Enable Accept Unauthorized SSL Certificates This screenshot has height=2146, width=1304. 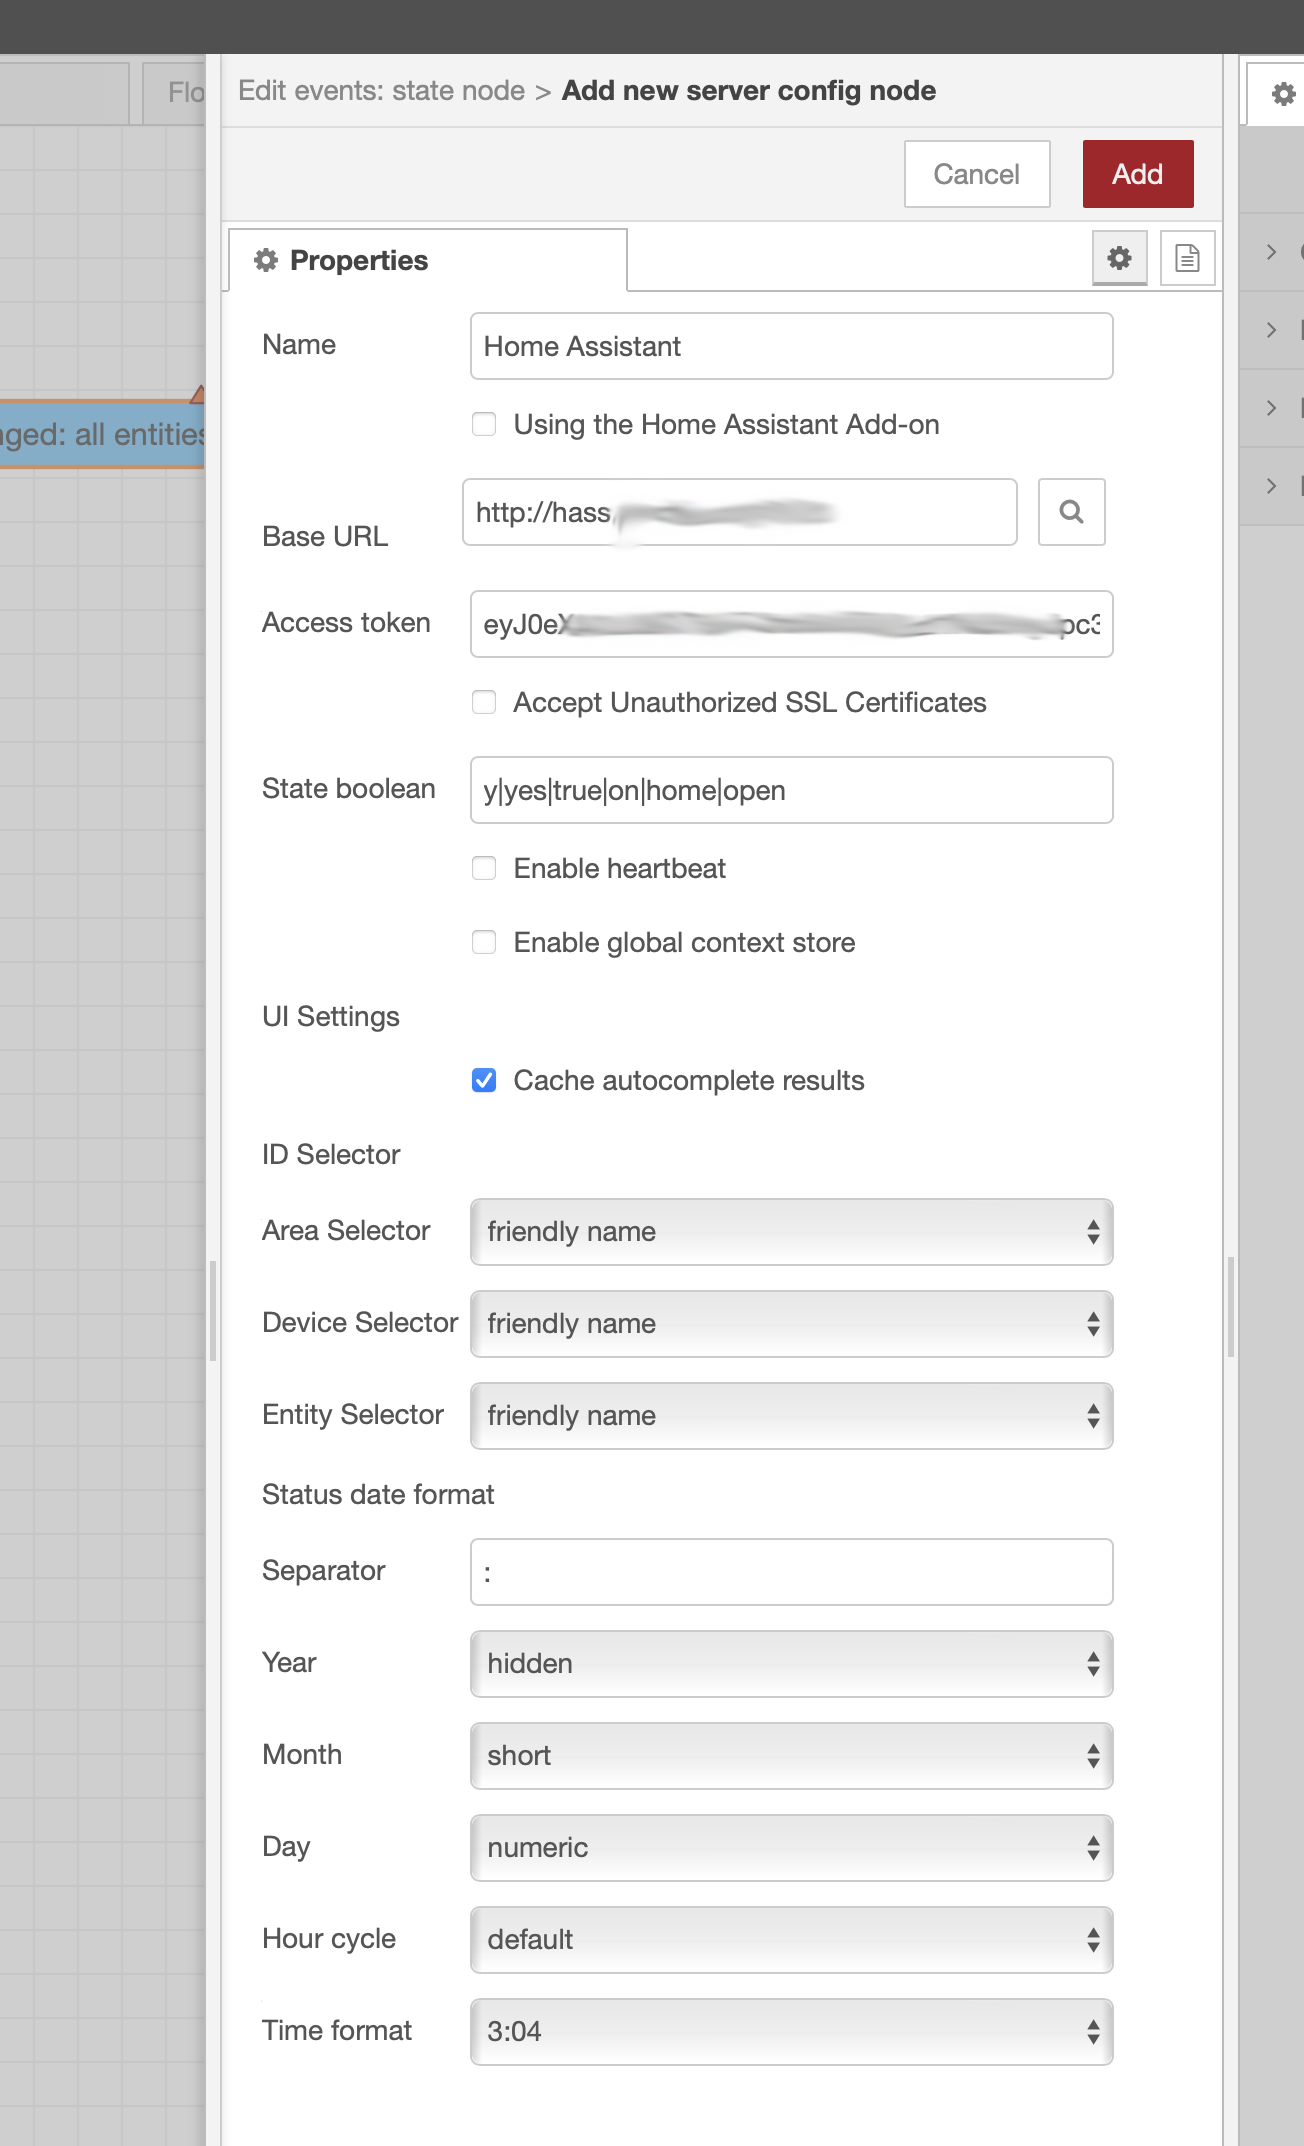click(484, 702)
